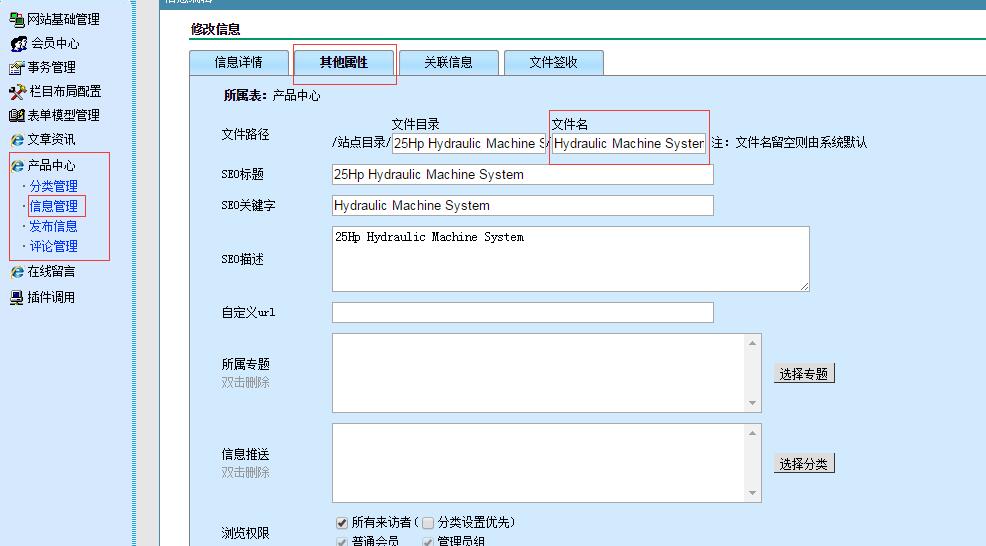Click the 事务管理 icon in sidebar
Image resolution: width=986 pixels, height=546 pixels.
(x=17, y=67)
